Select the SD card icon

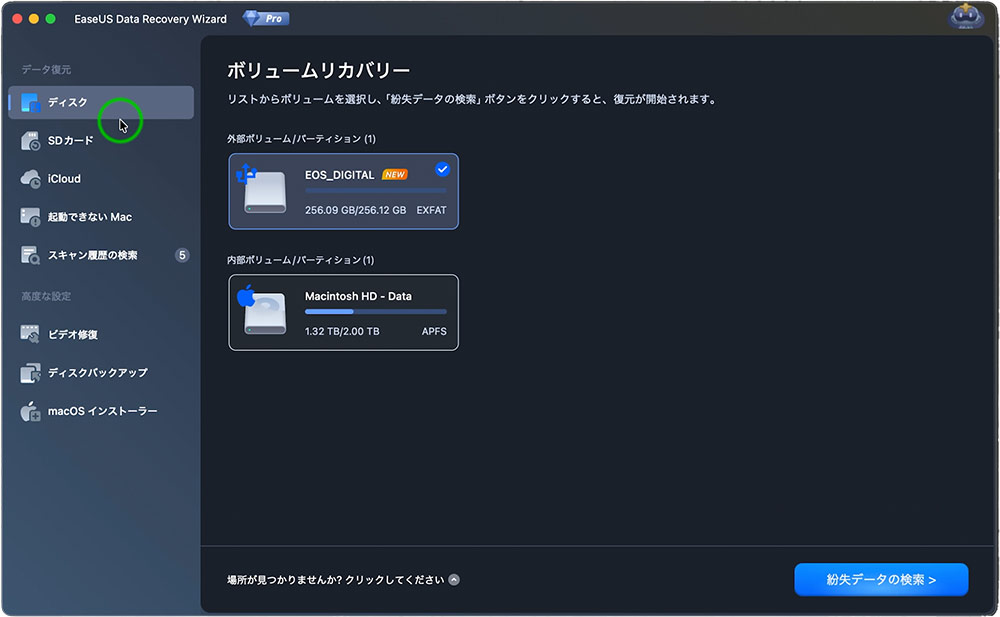30,141
